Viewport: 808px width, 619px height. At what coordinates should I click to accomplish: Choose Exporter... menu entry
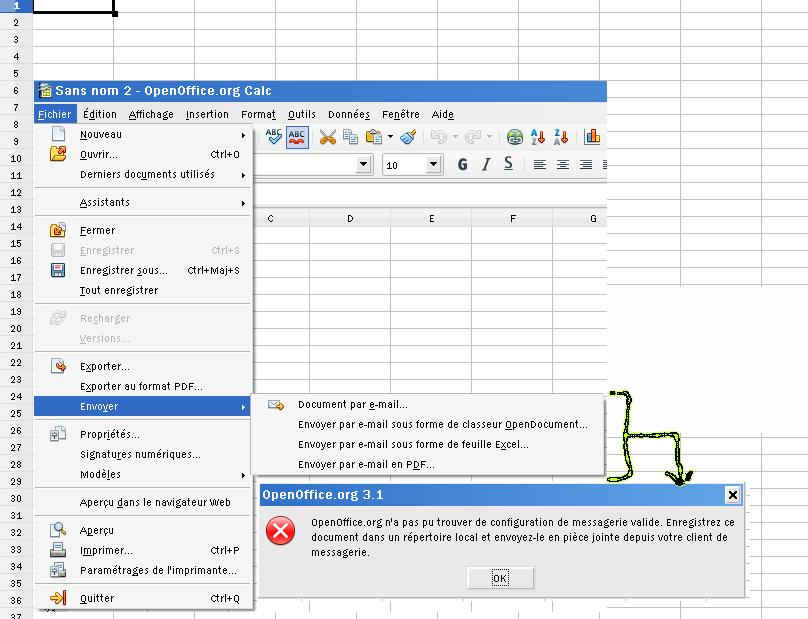(143, 366)
